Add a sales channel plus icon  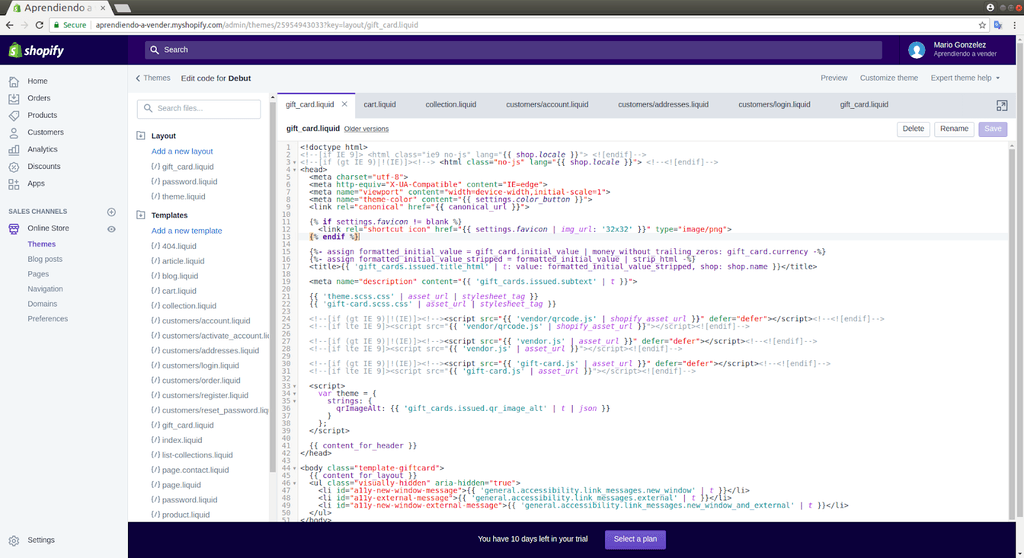click(x=111, y=212)
